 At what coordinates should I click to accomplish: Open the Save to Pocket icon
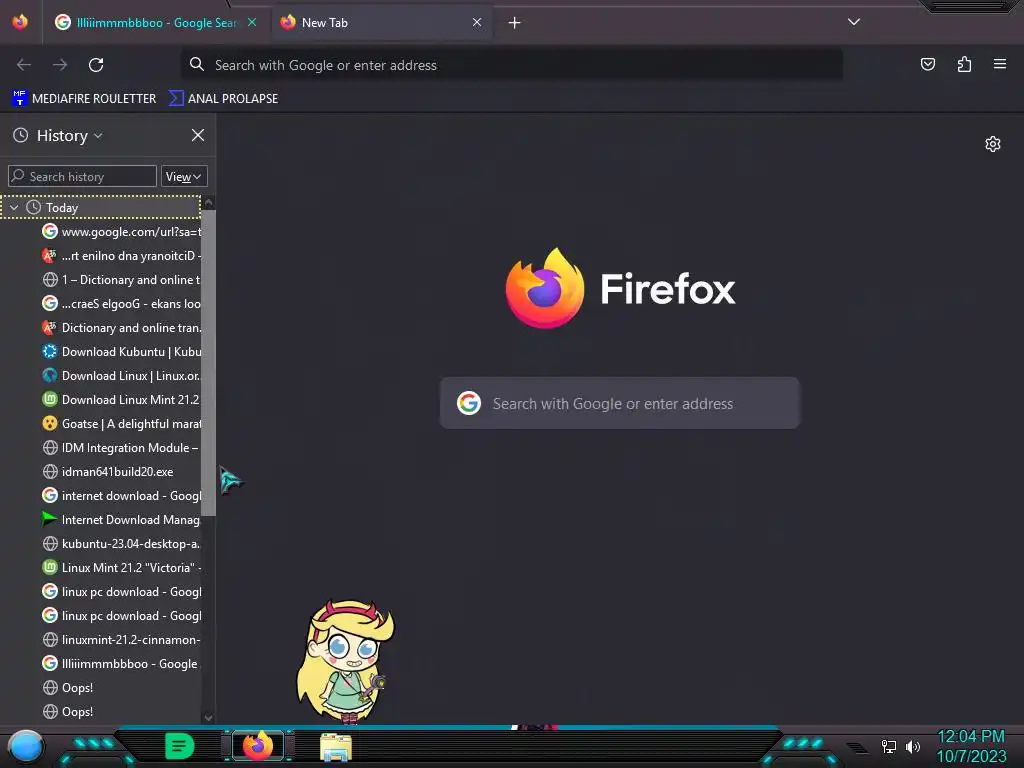pos(928,64)
